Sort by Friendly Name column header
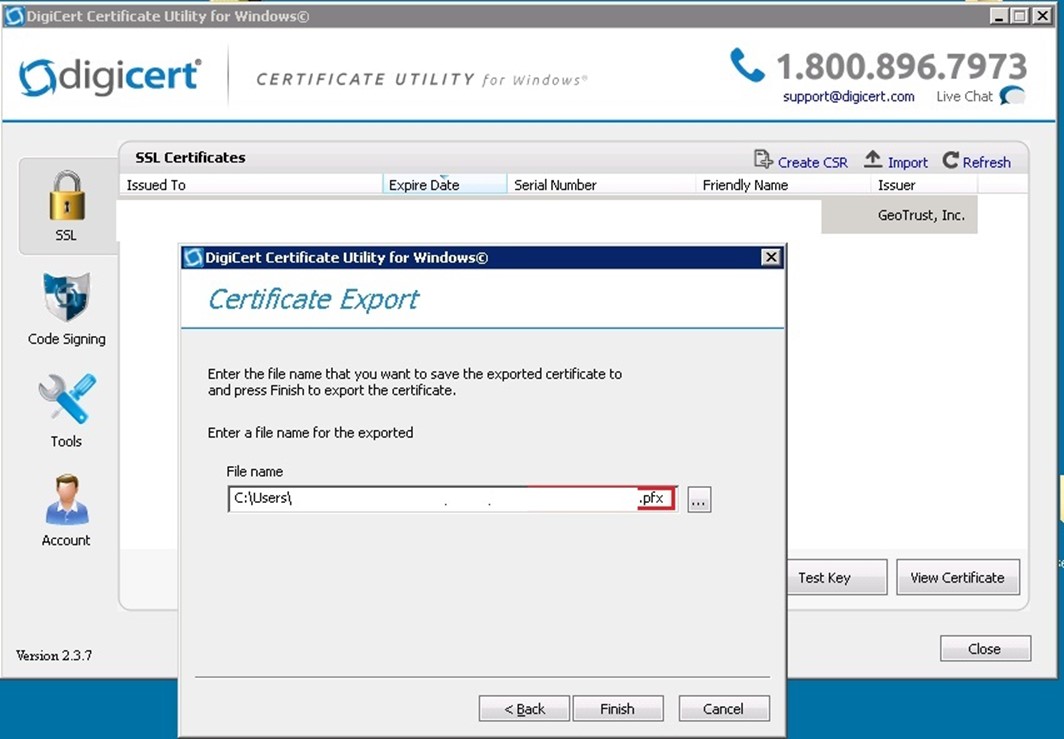The width and height of the screenshot is (1064, 739). click(x=783, y=185)
